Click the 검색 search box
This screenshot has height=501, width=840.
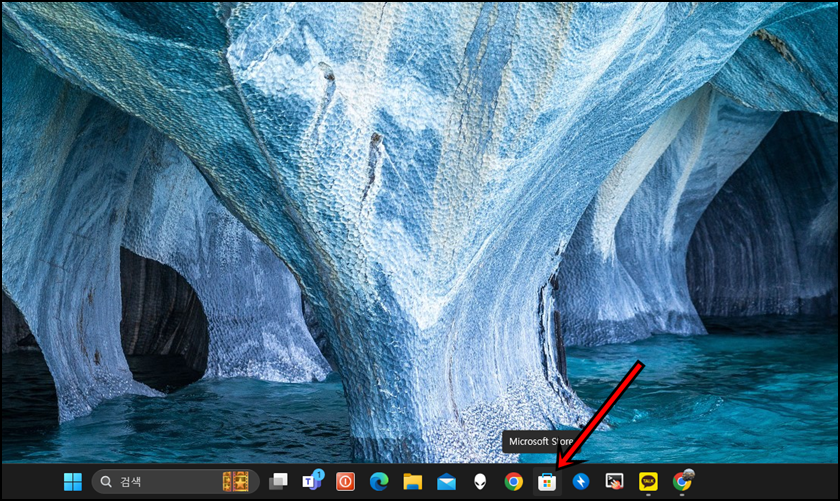coord(175,482)
